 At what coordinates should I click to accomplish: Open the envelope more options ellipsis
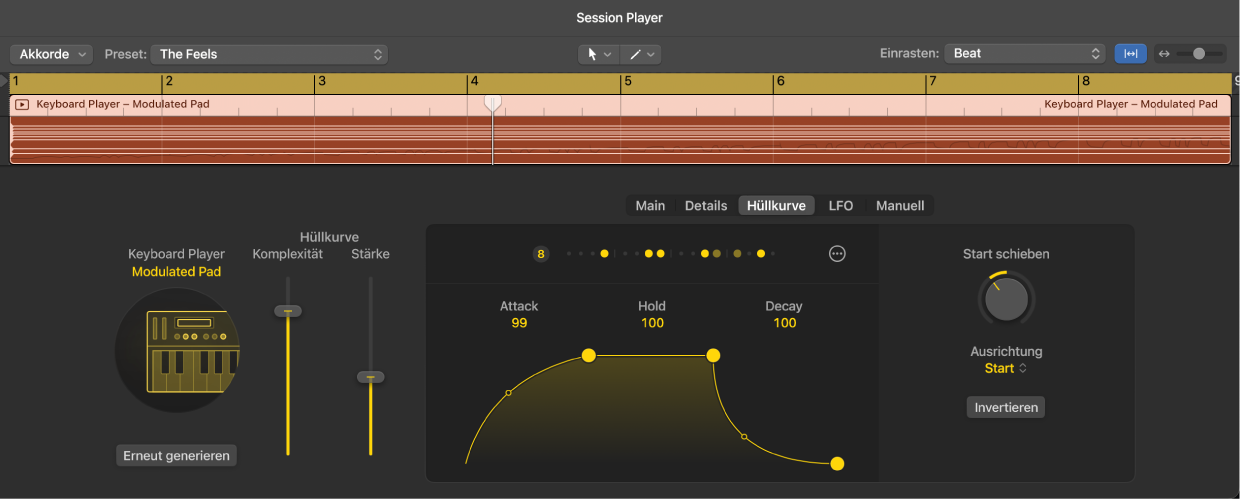coord(838,254)
